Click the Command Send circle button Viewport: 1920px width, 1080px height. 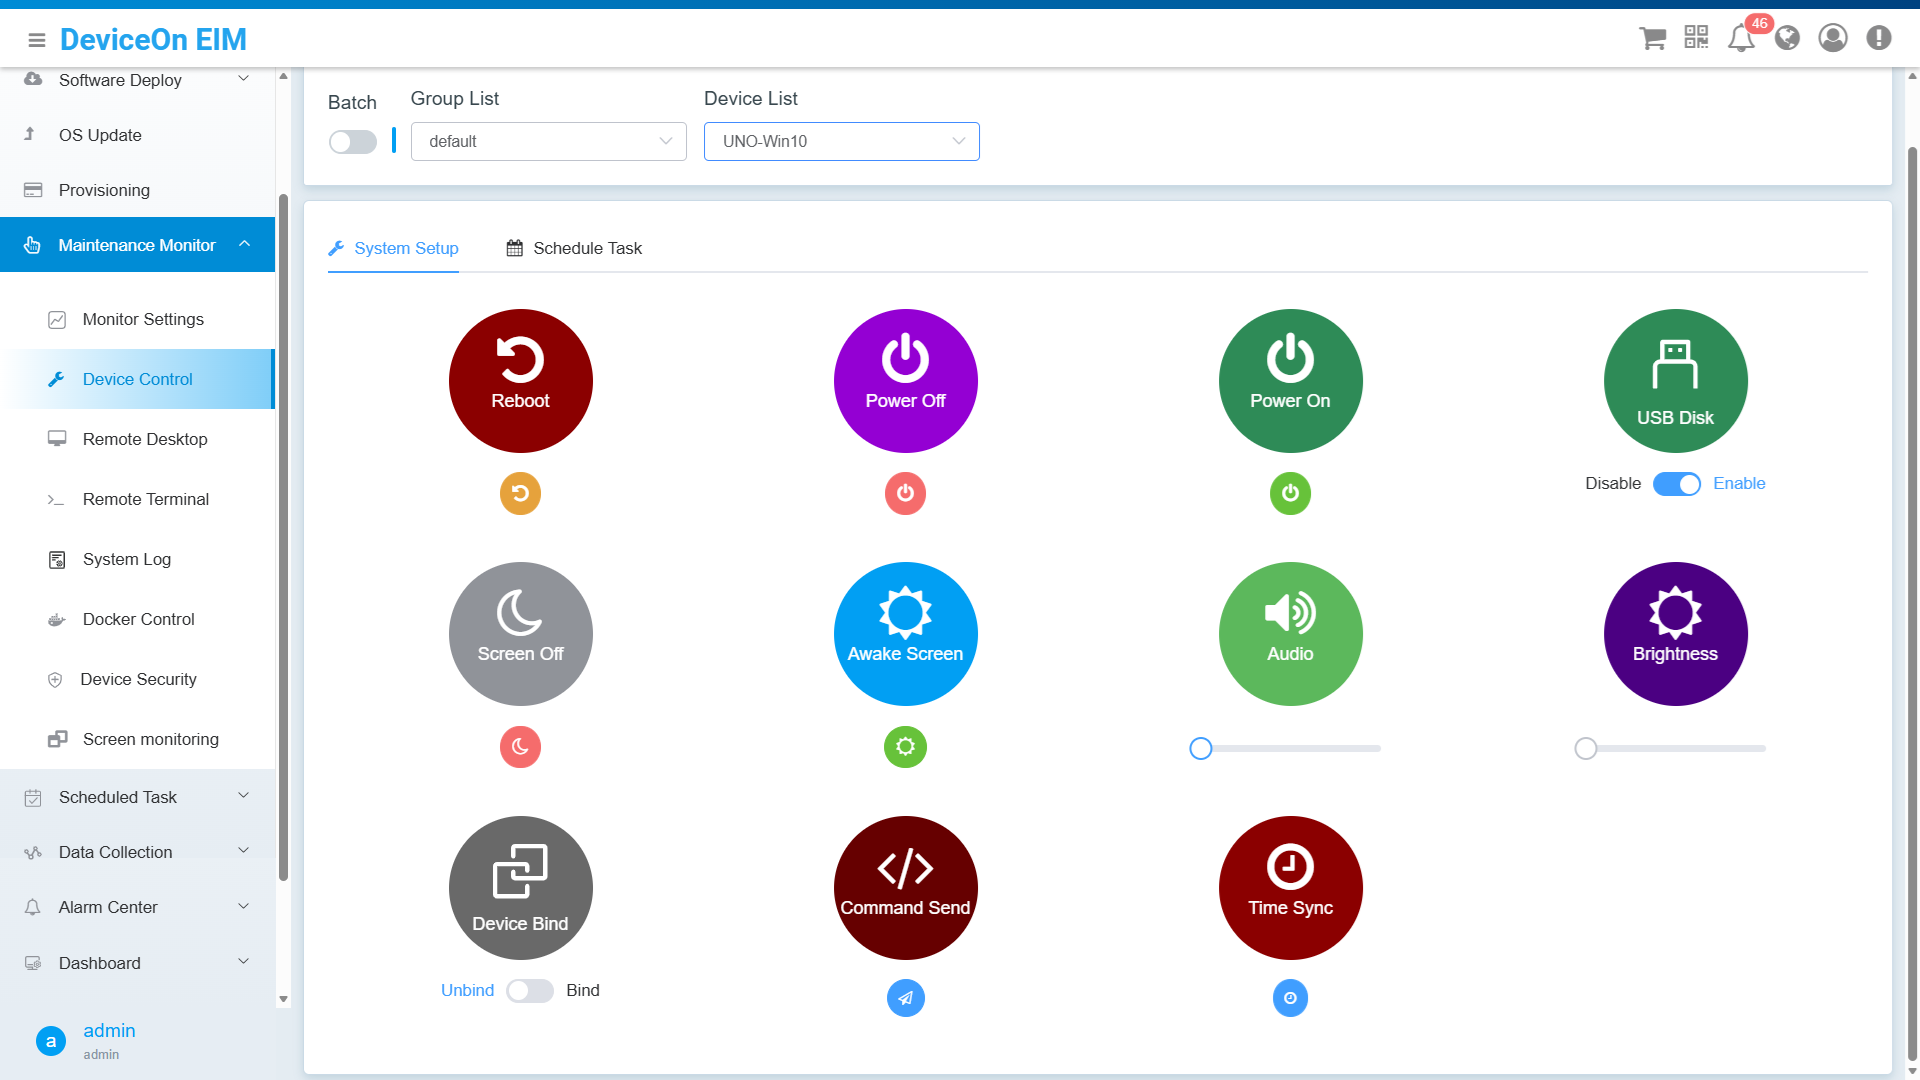coord(905,888)
